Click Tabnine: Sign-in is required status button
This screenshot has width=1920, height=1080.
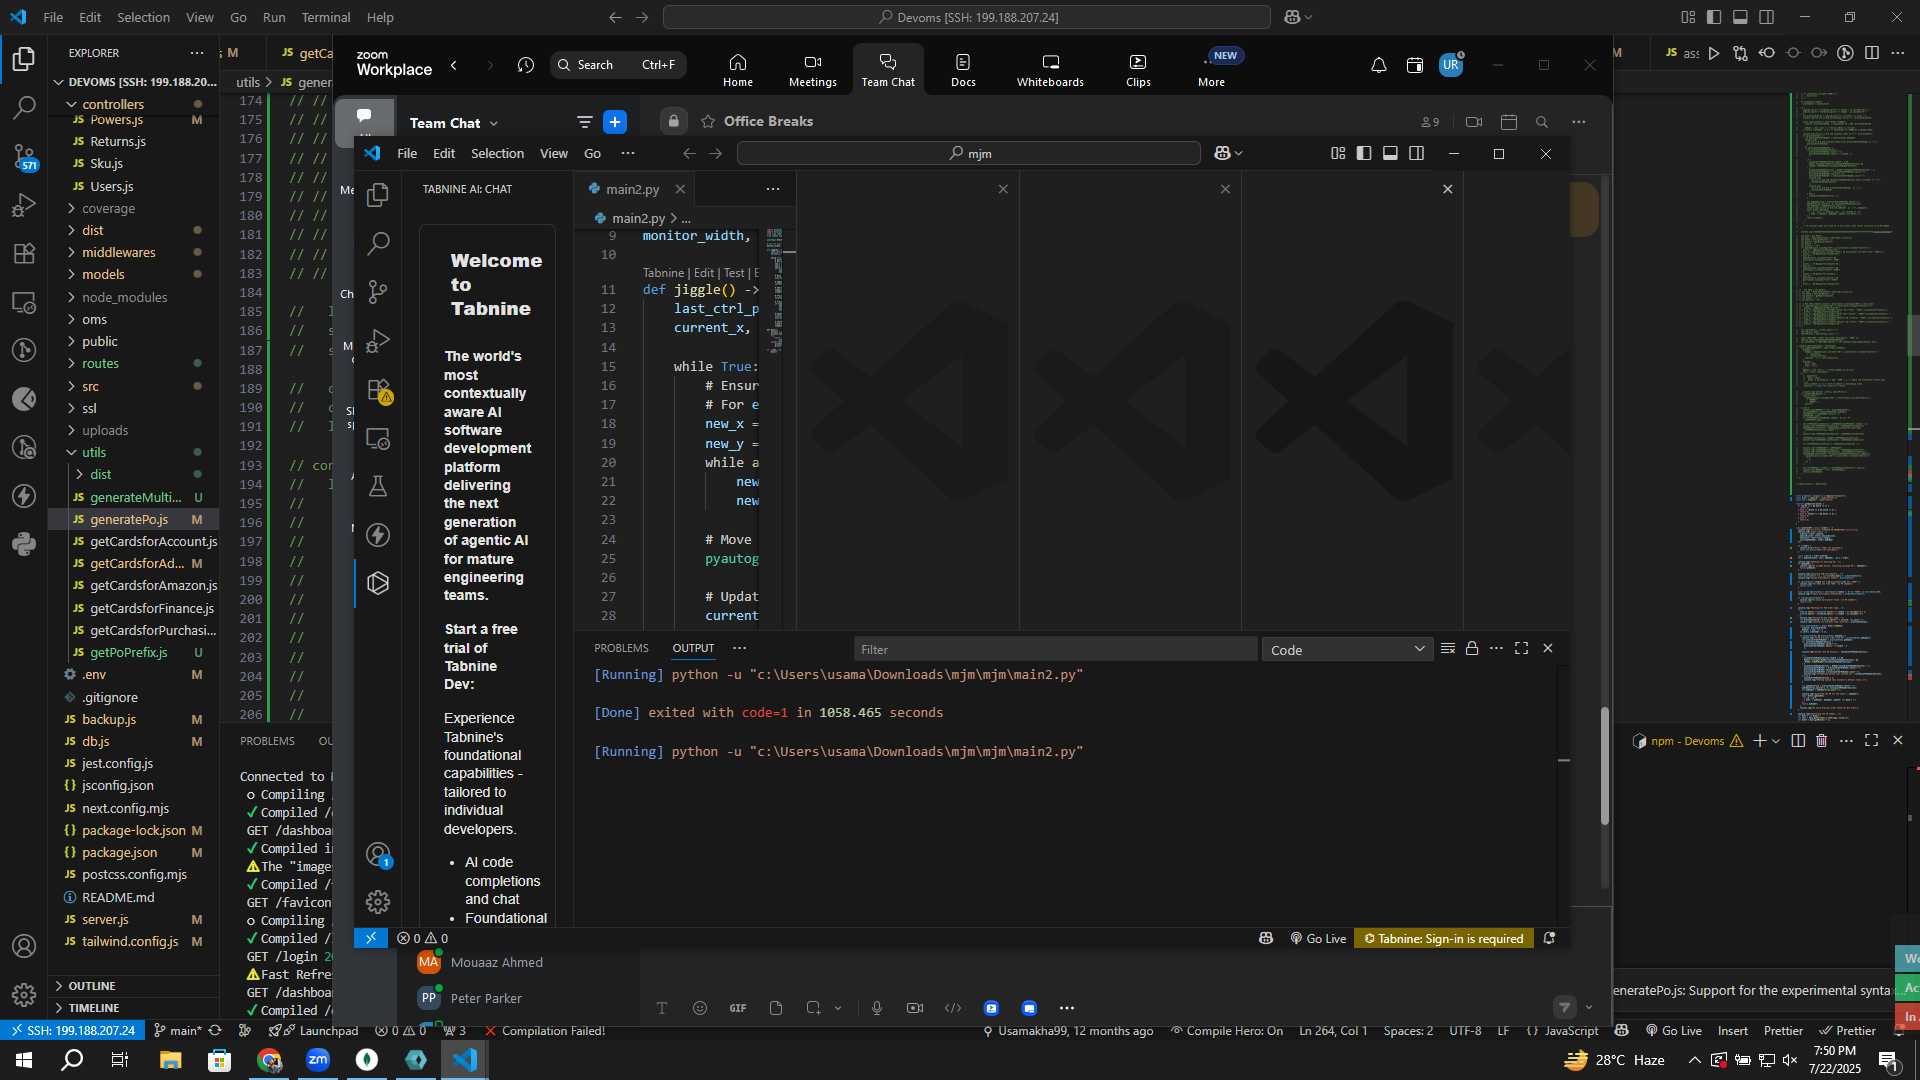coord(1443,939)
